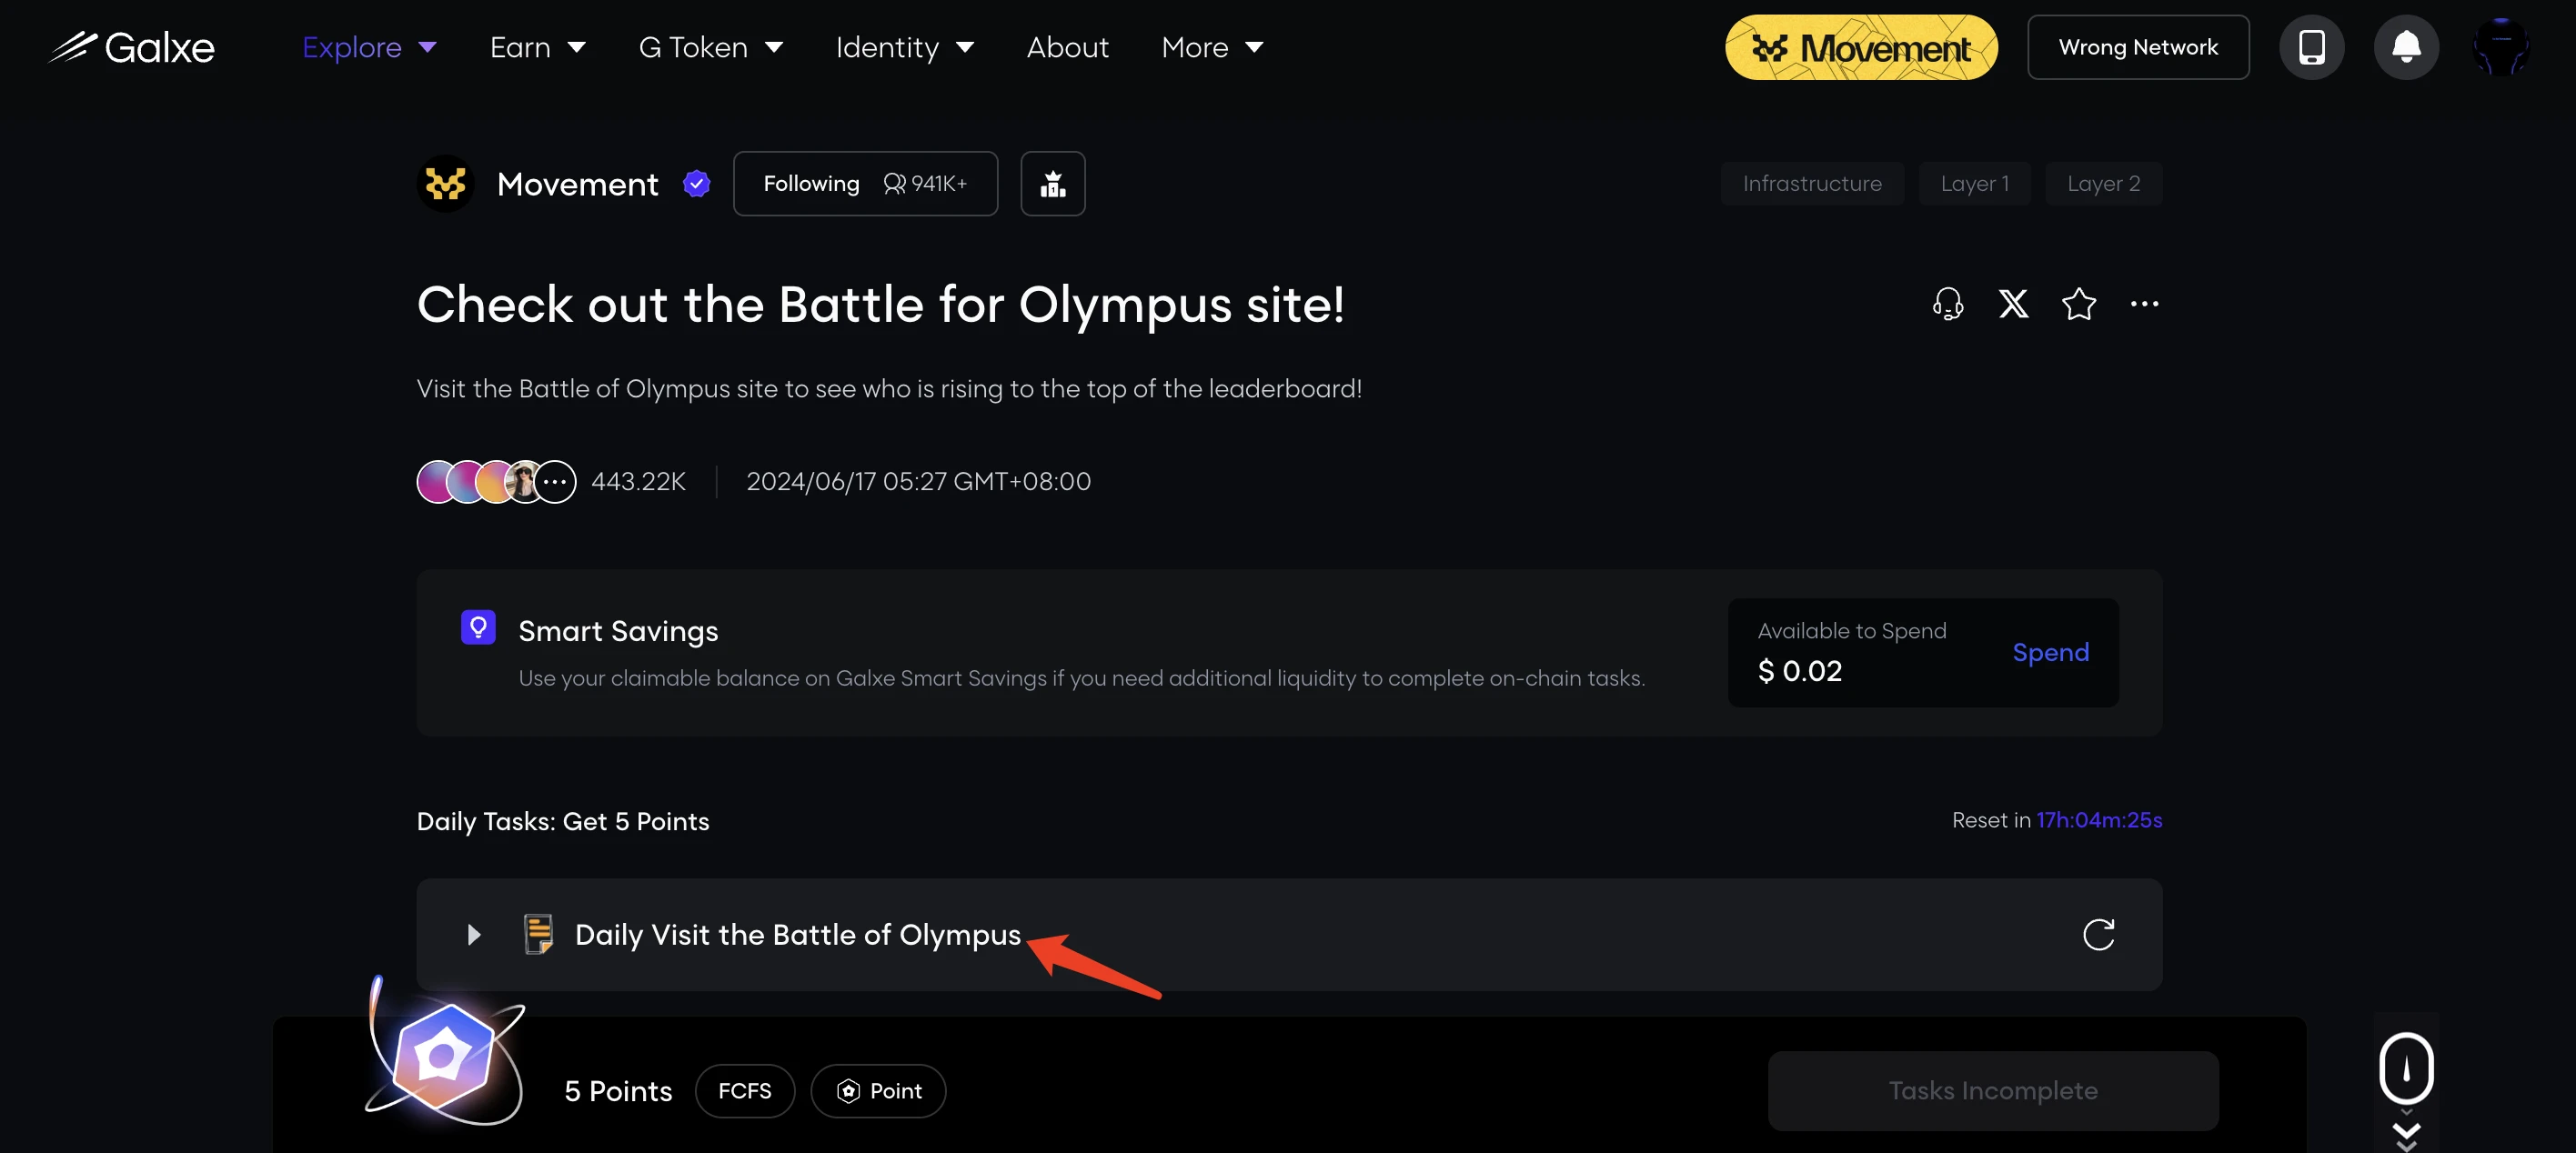
Task: Click the FCFS badge on daily task
Action: (746, 1089)
